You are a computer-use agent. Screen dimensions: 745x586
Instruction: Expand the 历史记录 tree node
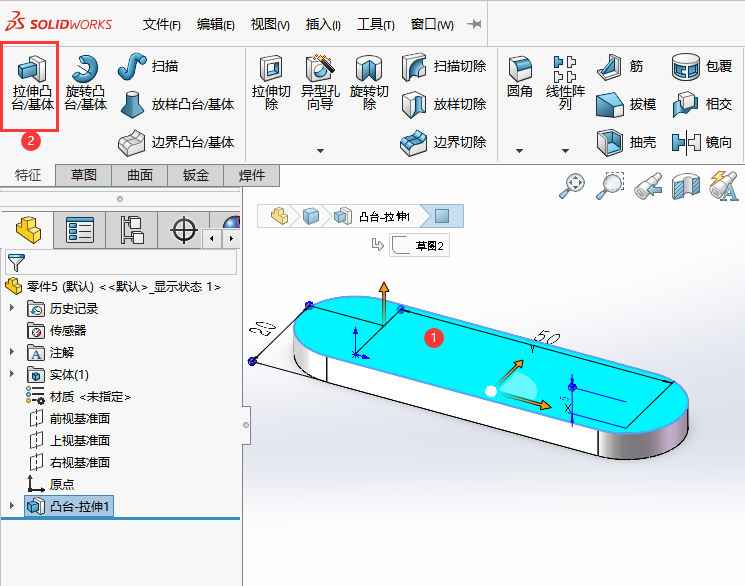point(12,308)
